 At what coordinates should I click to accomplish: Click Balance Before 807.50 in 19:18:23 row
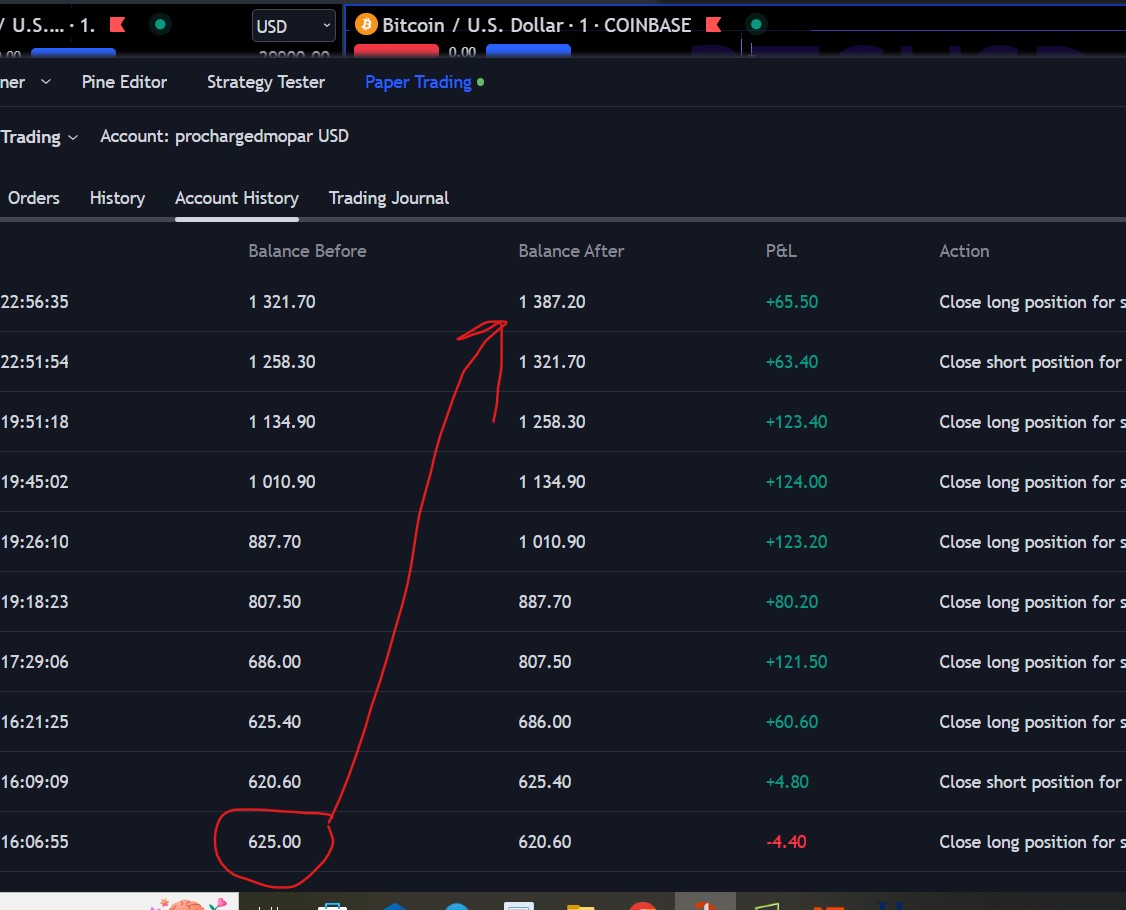coord(274,602)
